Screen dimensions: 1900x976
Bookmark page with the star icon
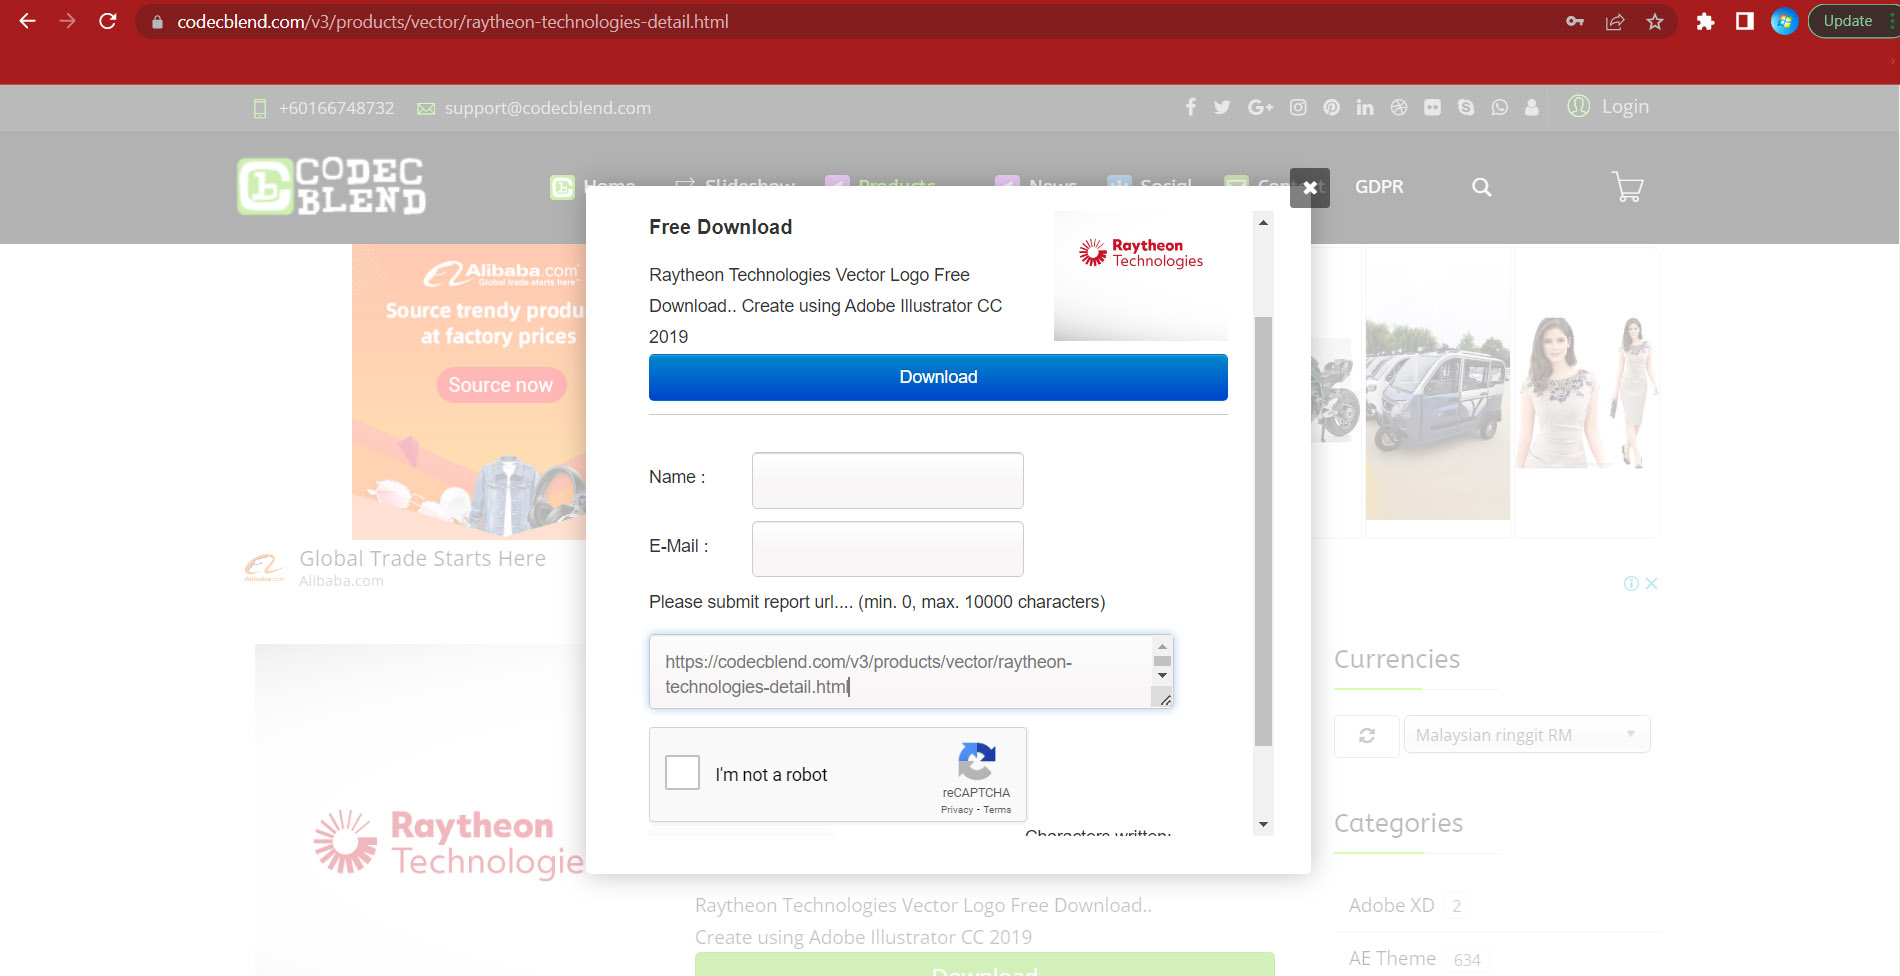(1655, 22)
